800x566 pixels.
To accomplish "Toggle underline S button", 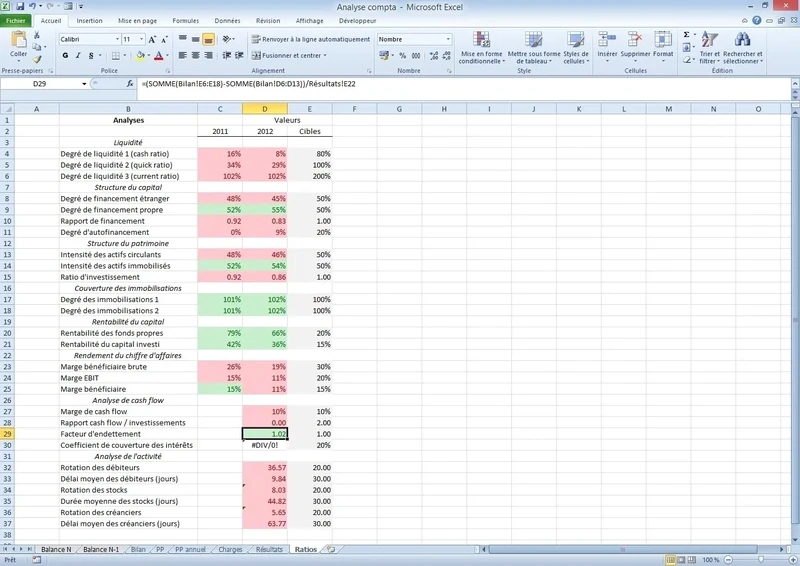I will coord(91,55).
